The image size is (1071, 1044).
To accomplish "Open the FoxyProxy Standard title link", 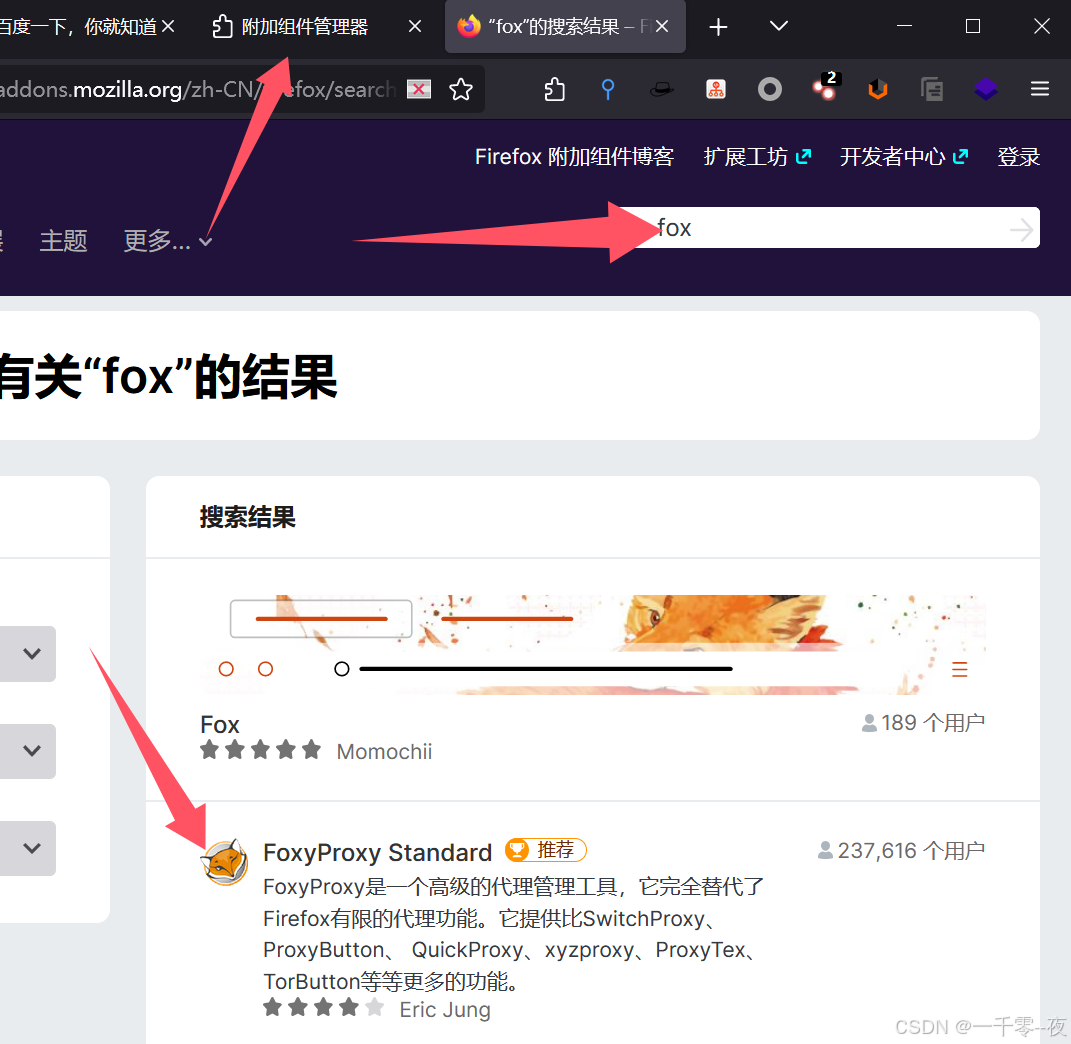I will click(x=377, y=853).
